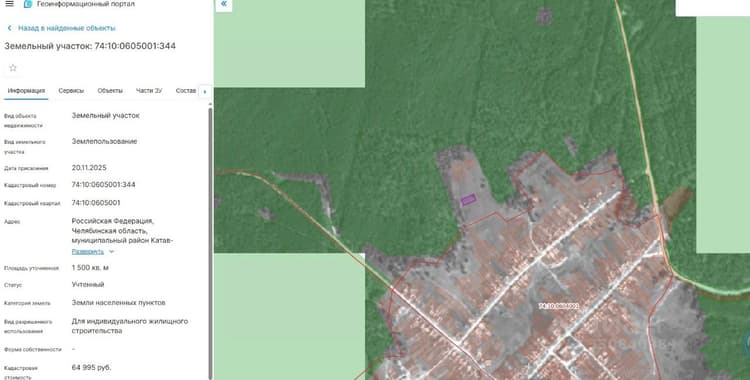Click the chevron next to Развернуть

click(x=111, y=252)
